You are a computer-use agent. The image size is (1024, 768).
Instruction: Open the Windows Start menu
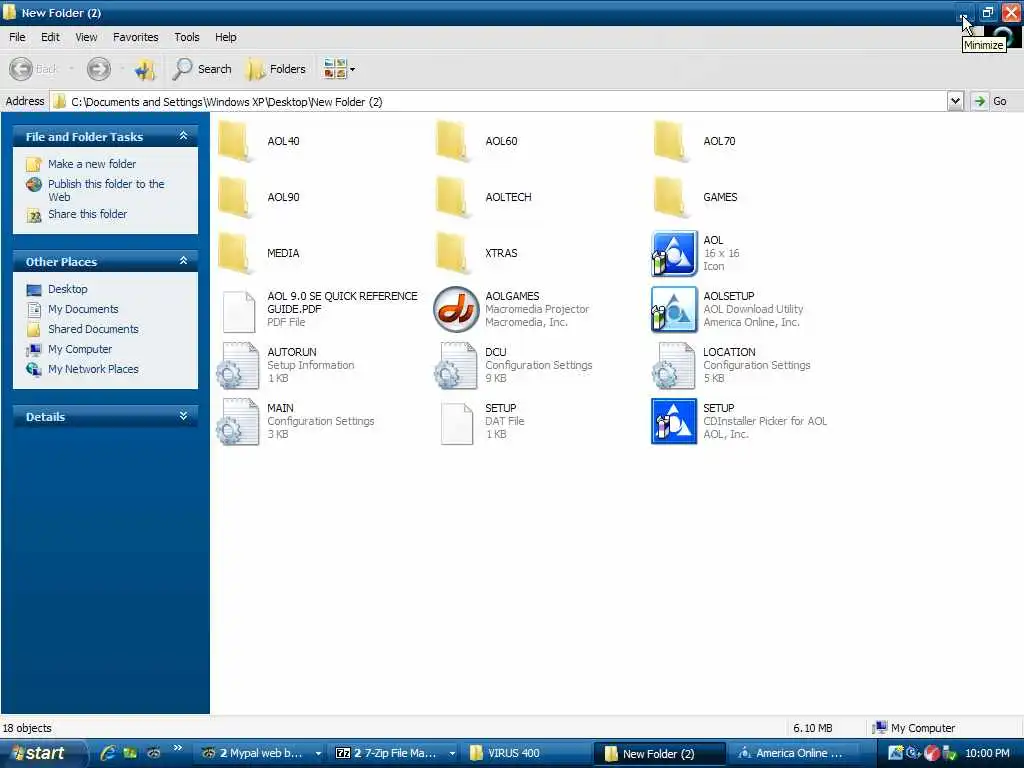(43, 754)
